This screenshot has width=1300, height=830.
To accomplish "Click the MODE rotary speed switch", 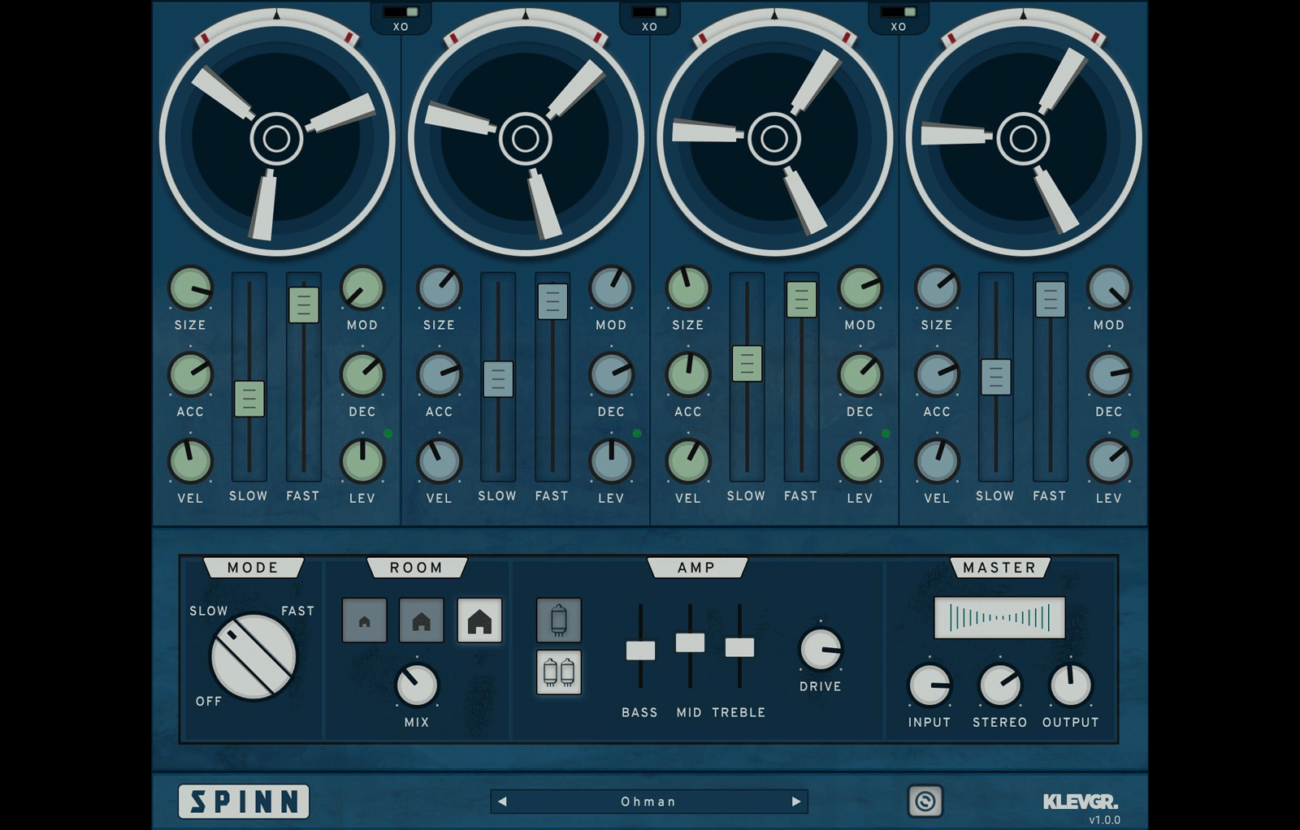I will click(x=253, y=656).
